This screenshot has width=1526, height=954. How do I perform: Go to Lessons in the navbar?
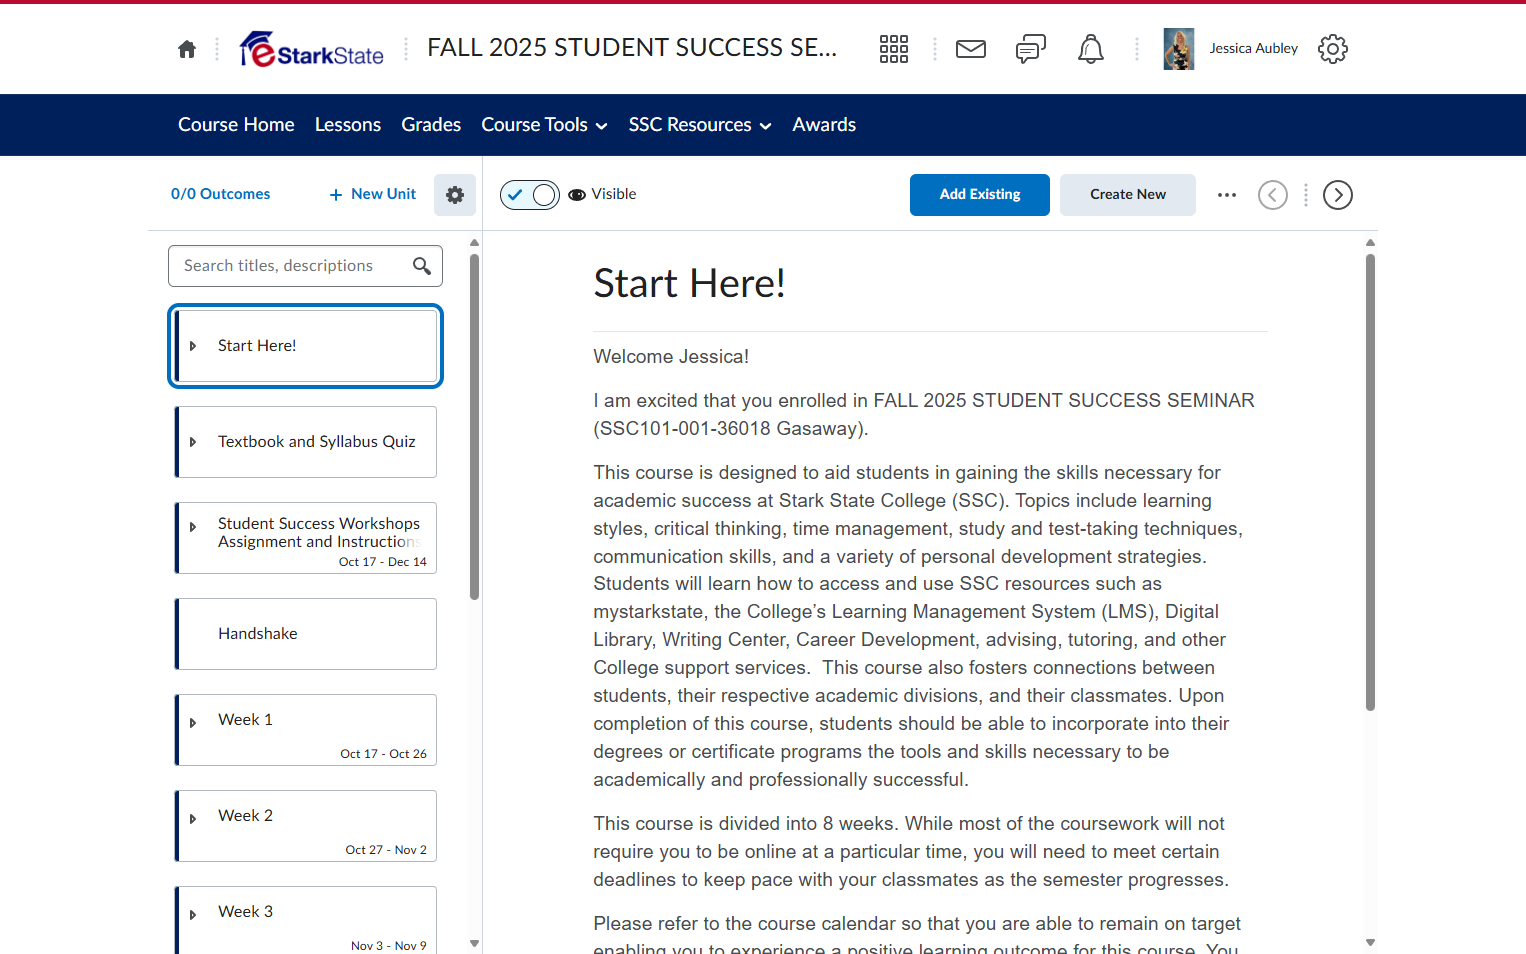[348, 125]
